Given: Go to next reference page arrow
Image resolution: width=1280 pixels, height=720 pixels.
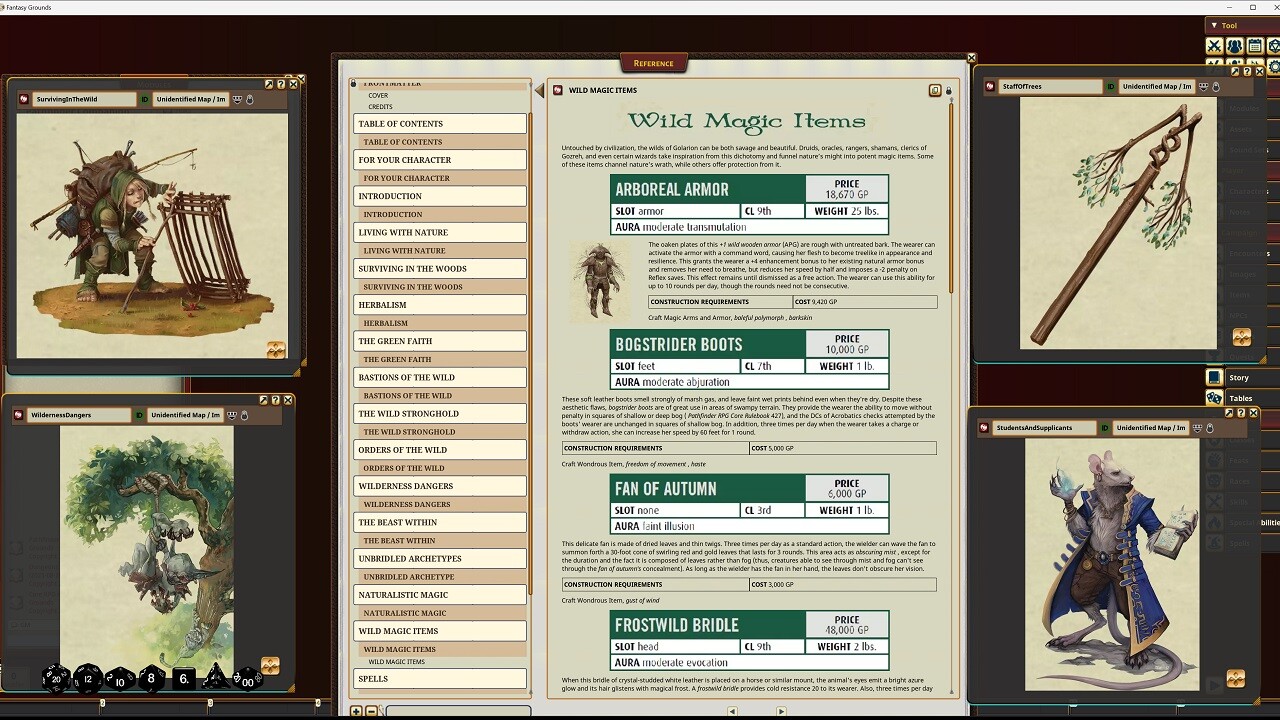Looking at the screenshot, I should point(781,711).
